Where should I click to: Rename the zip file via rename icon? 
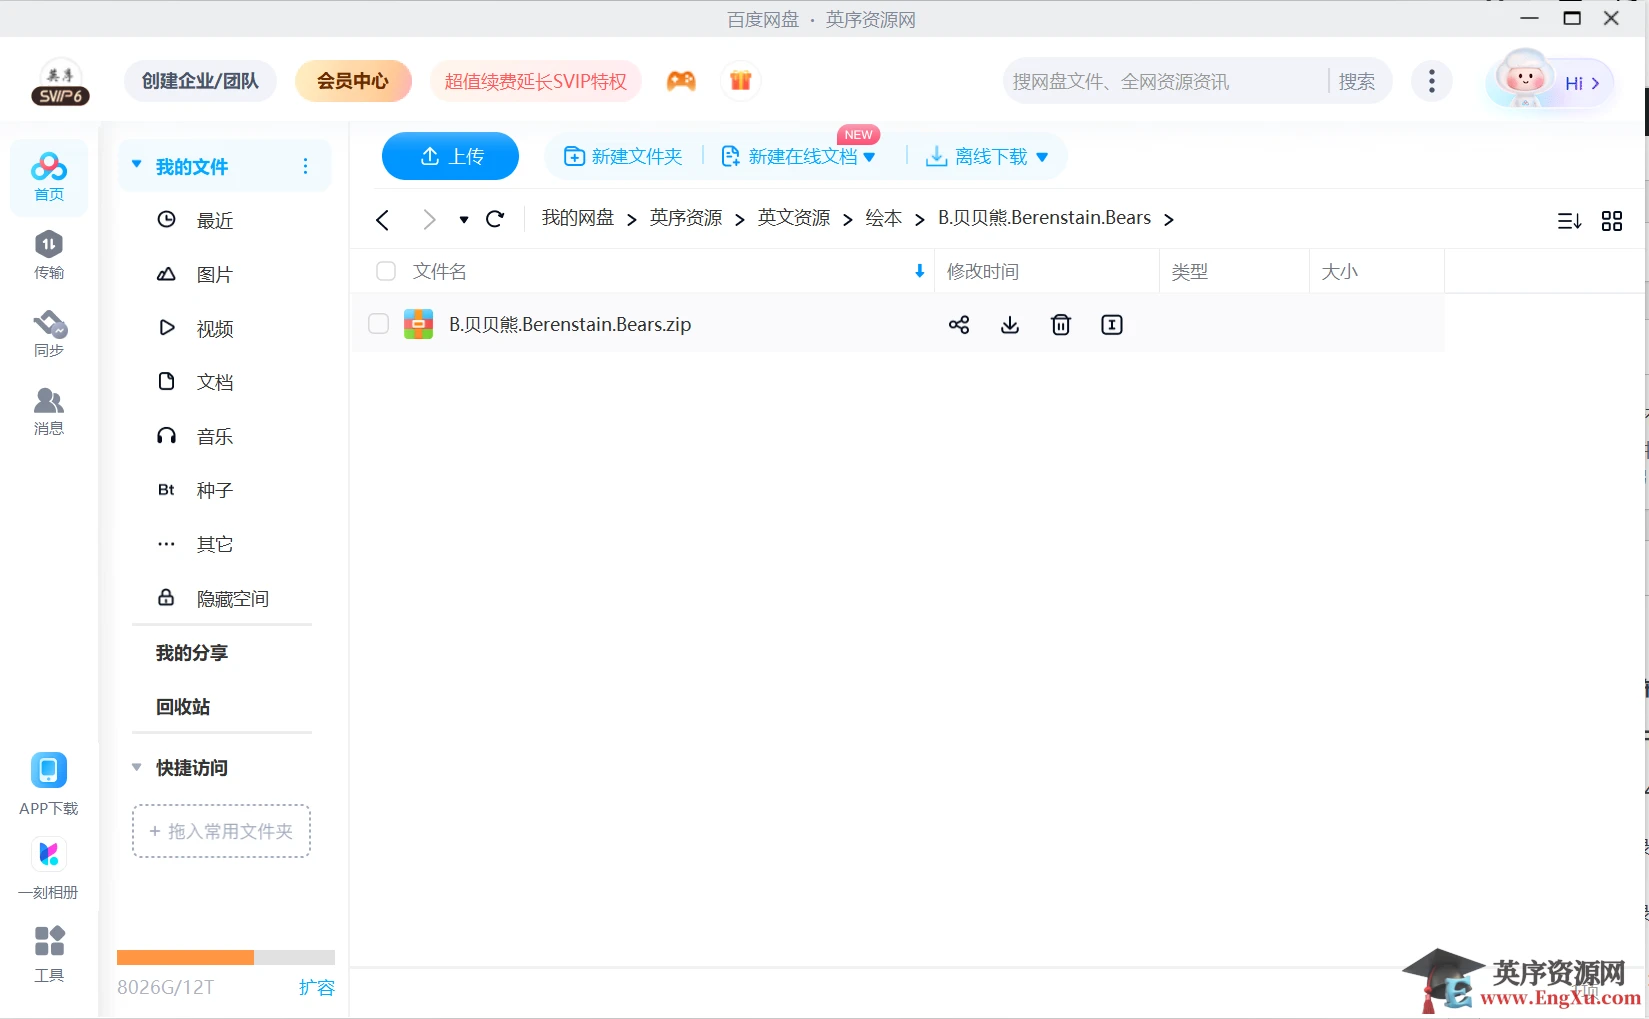pyautogui.click(x=1112, y=324)
